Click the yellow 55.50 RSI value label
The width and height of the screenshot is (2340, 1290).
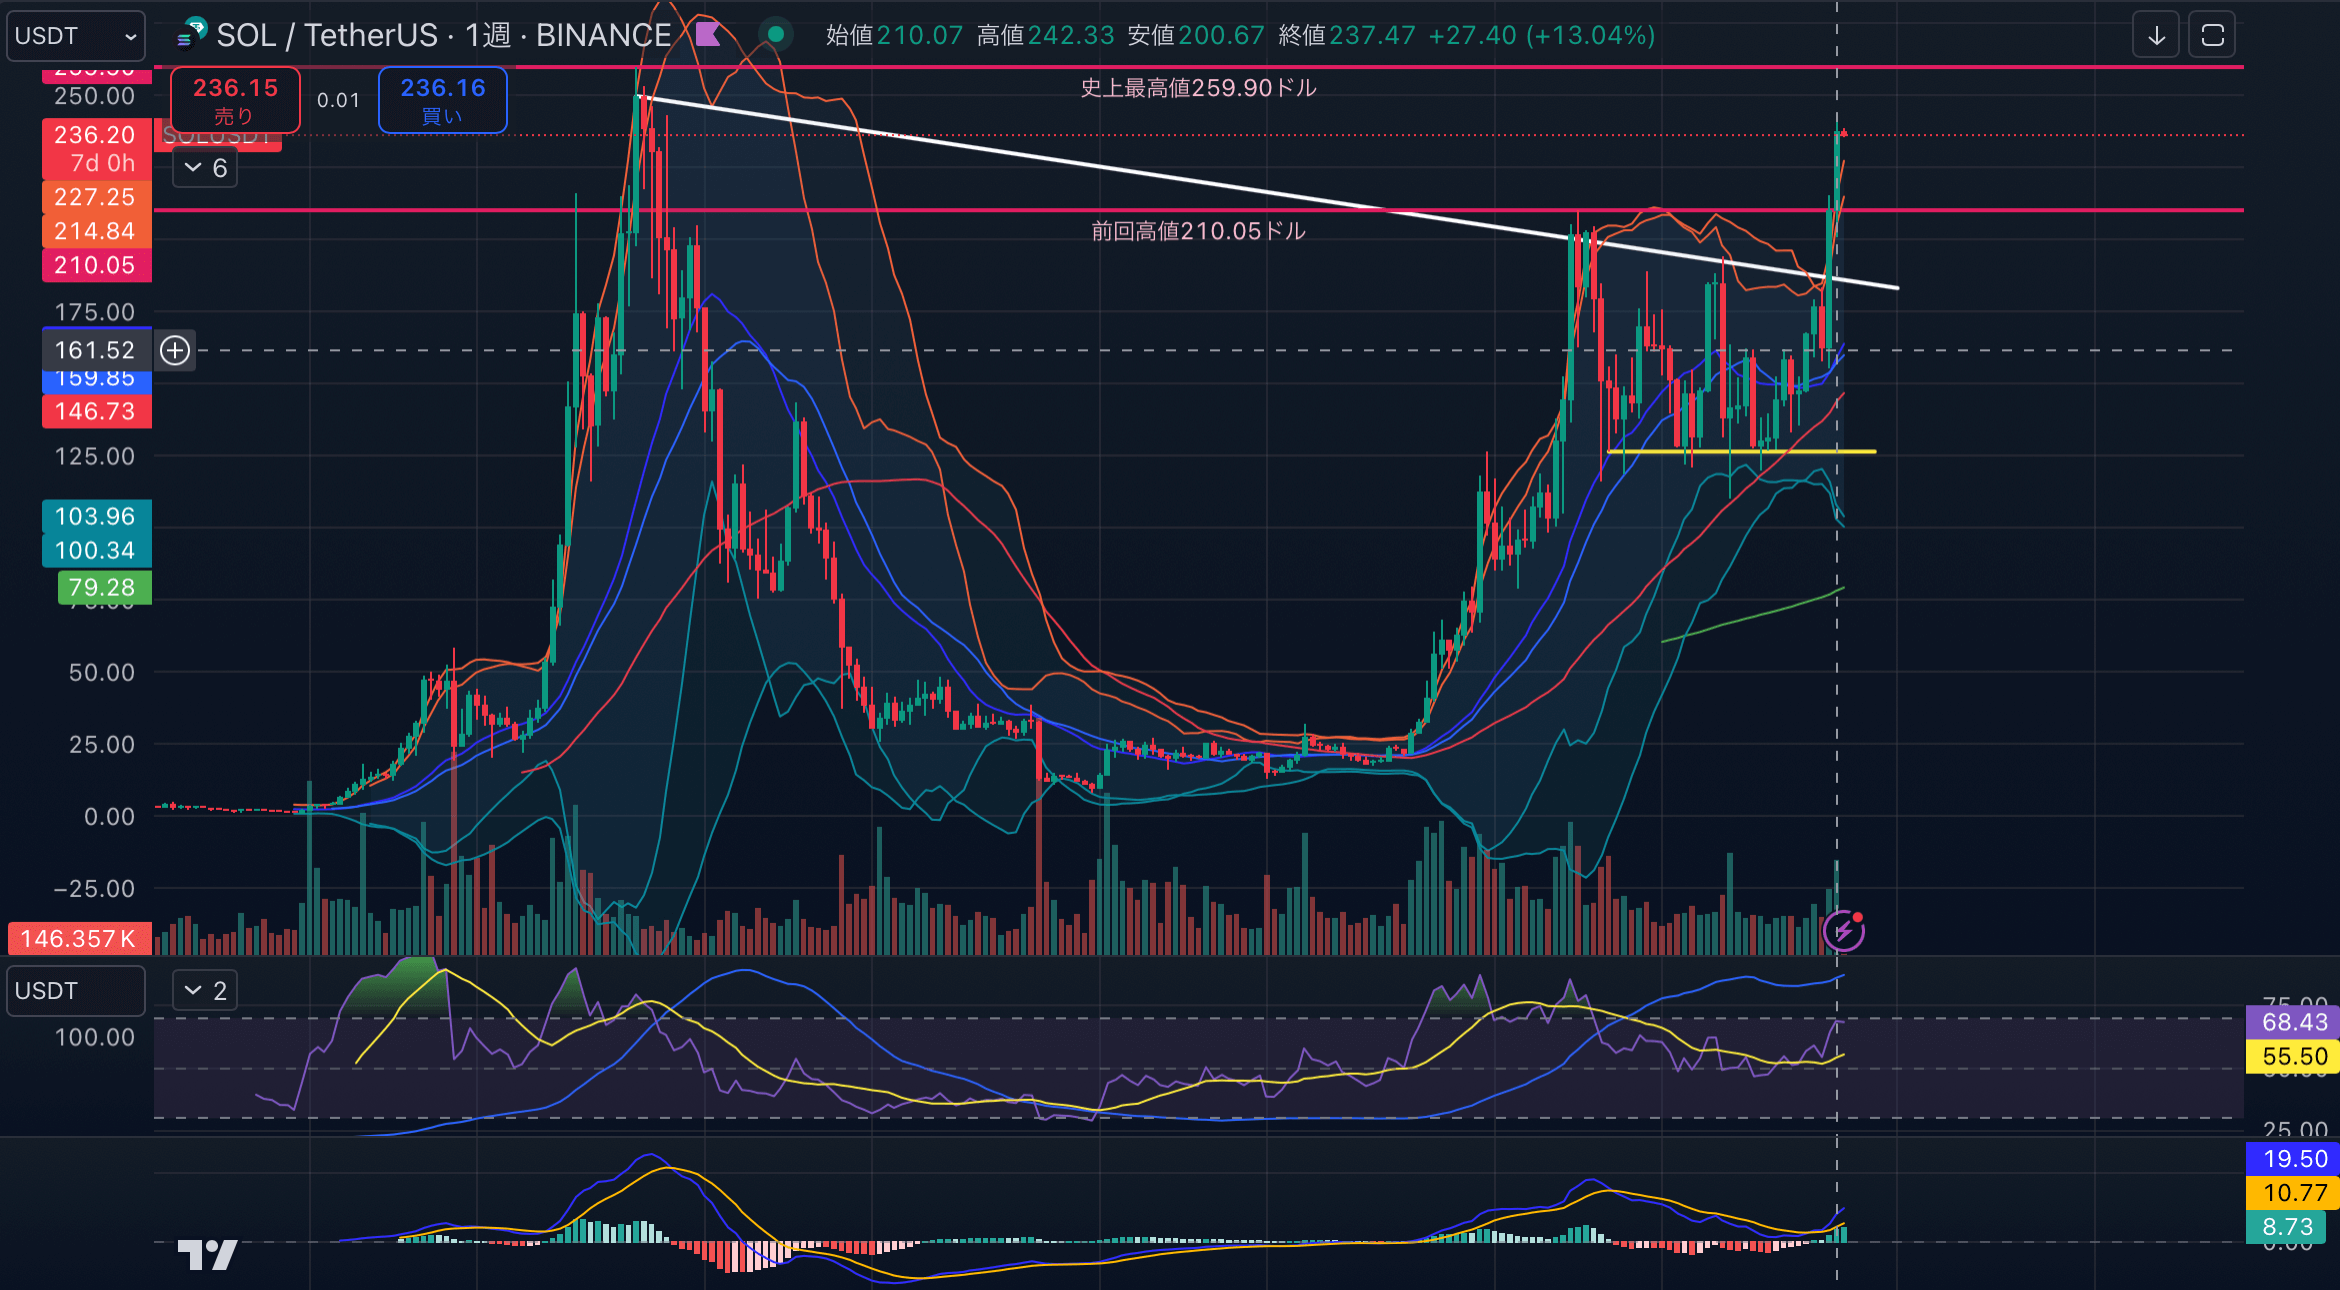tap(2293, 1056)
